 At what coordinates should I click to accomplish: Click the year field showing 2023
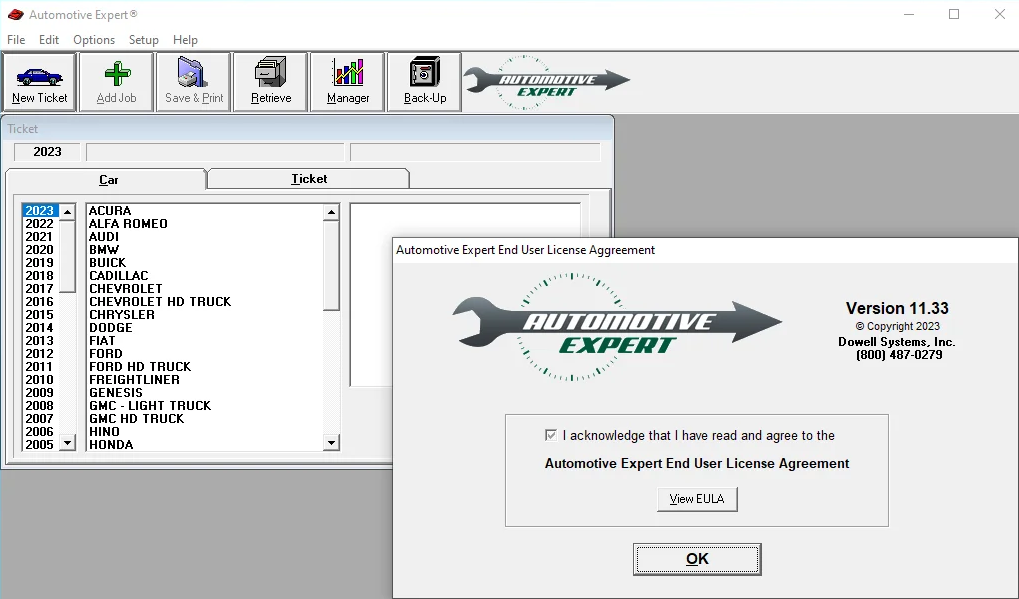click(47, 152)
